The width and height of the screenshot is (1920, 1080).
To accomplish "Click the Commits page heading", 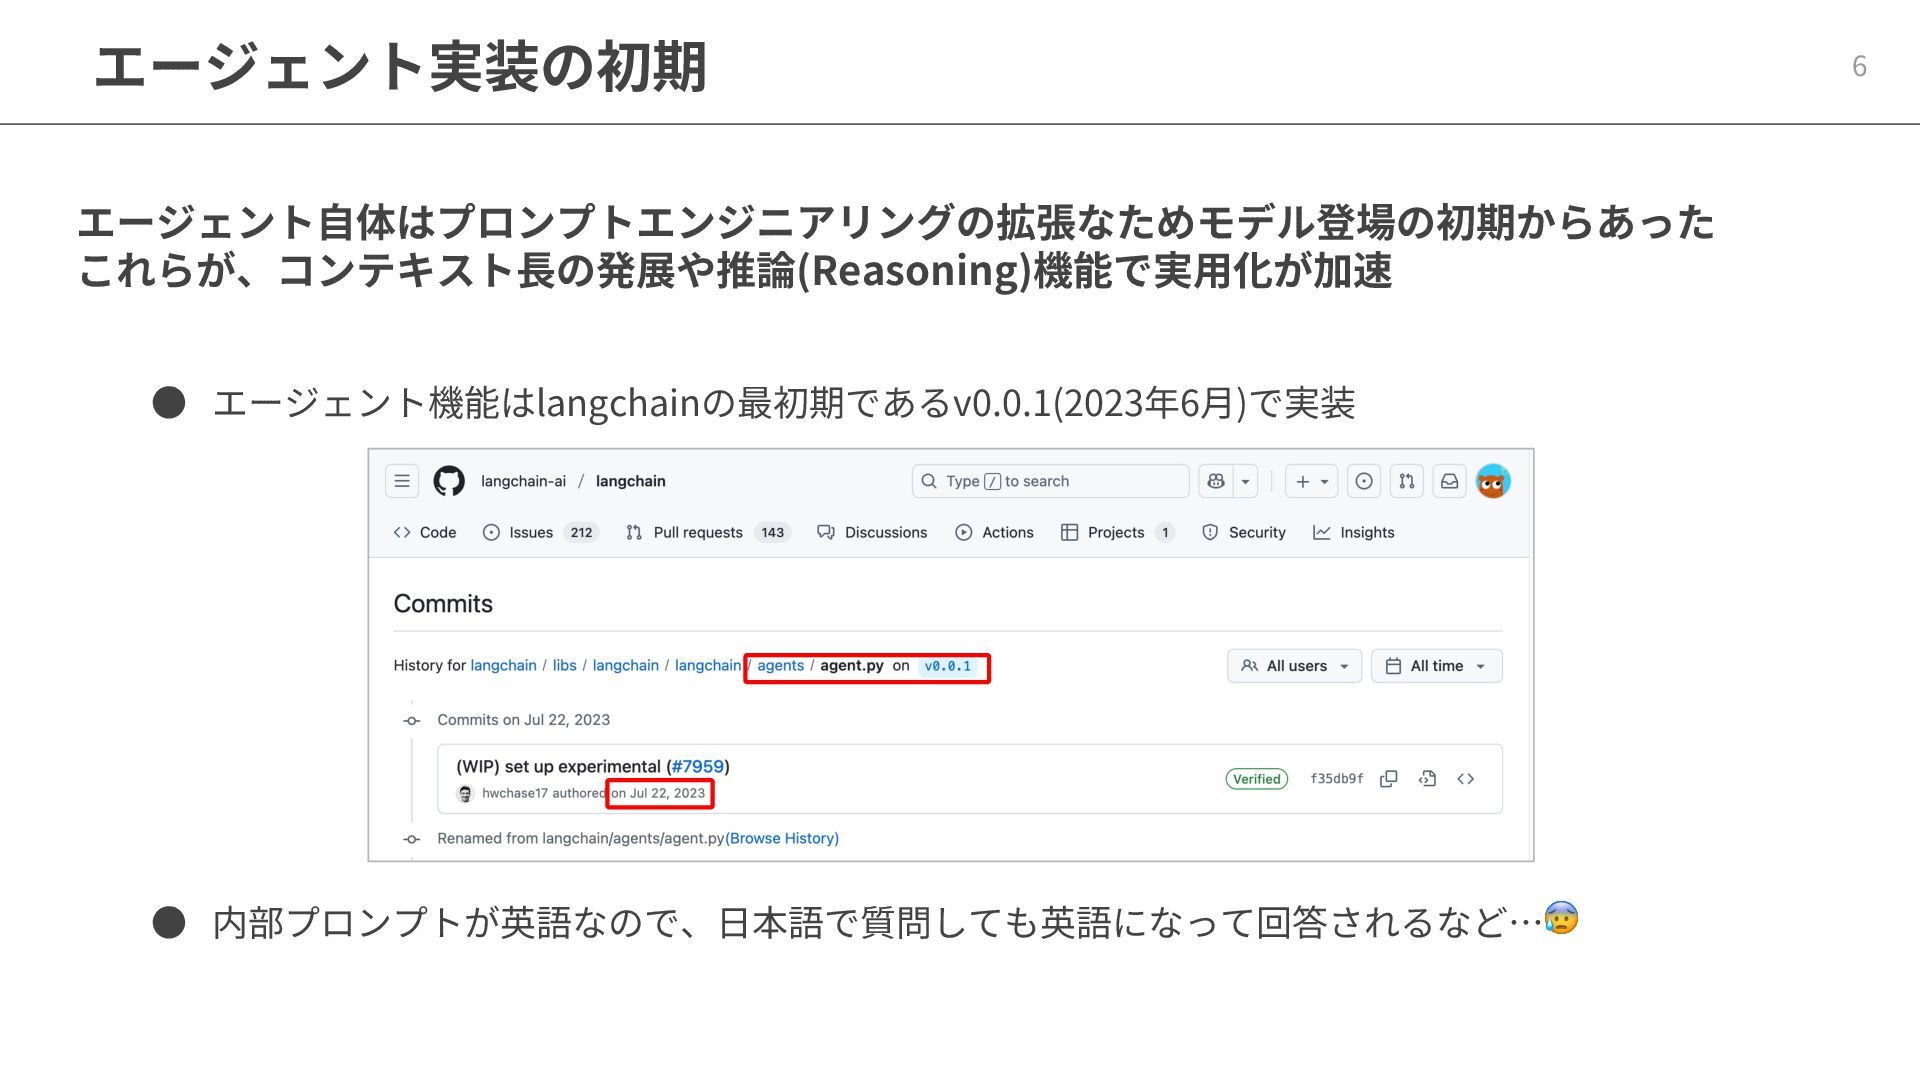I will point(443,603).
